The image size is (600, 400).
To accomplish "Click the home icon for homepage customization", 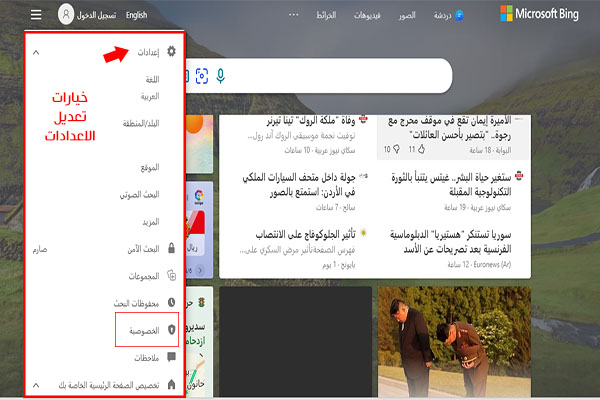I will point(171,384).
